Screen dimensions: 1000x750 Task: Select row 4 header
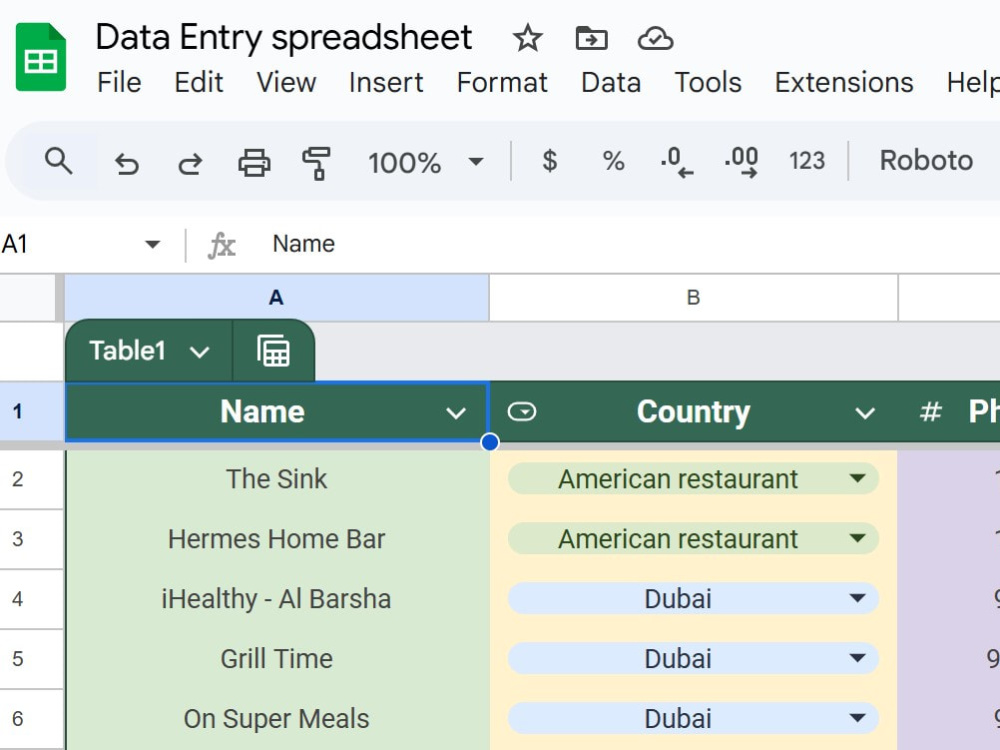pos(31,599)
